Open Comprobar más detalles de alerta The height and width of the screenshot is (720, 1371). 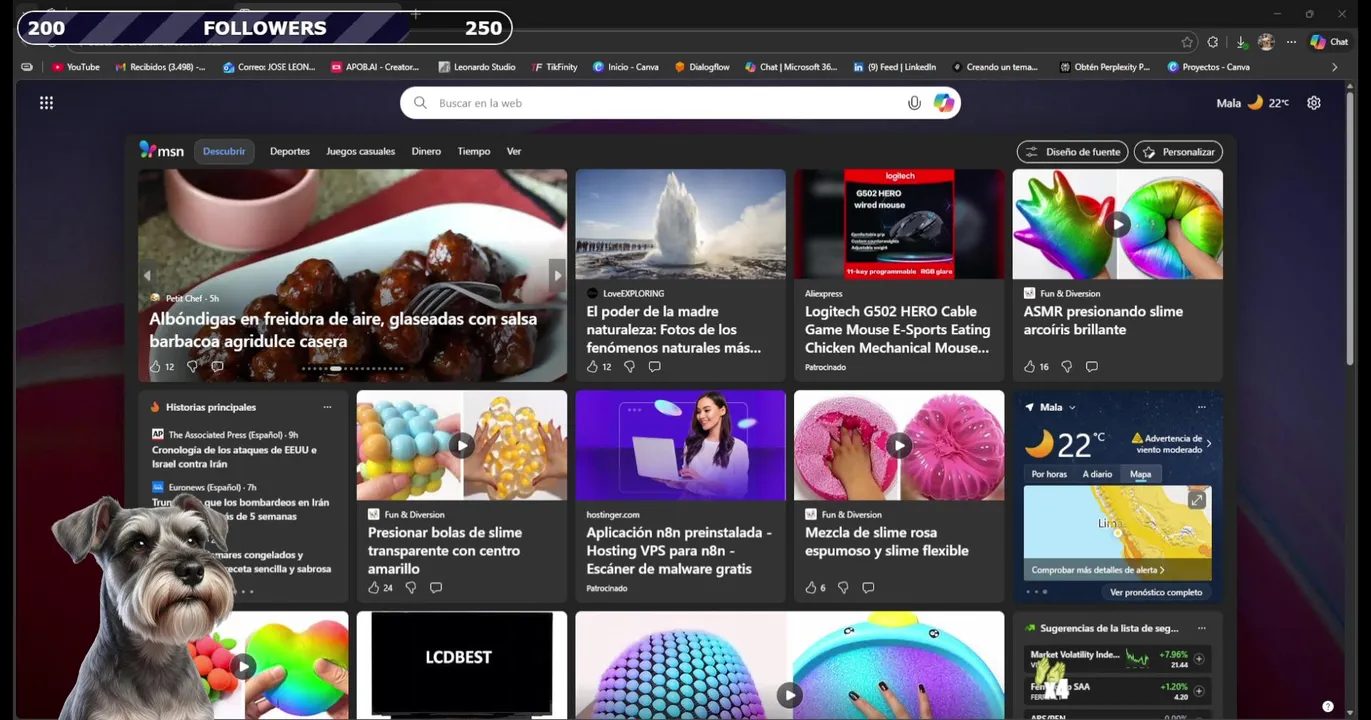(1098, 570)
